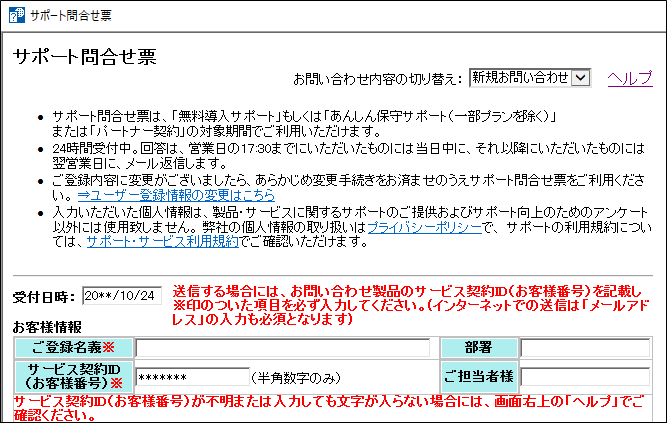Click the ご登録名義 label cell

coord(74,348)
